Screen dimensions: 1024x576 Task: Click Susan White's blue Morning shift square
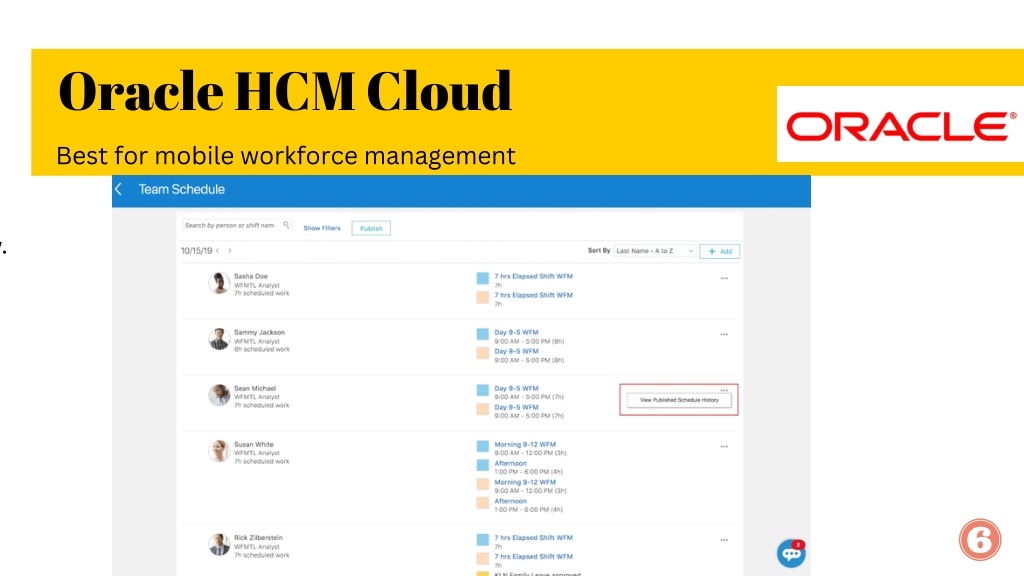click(x=483, y=446)
